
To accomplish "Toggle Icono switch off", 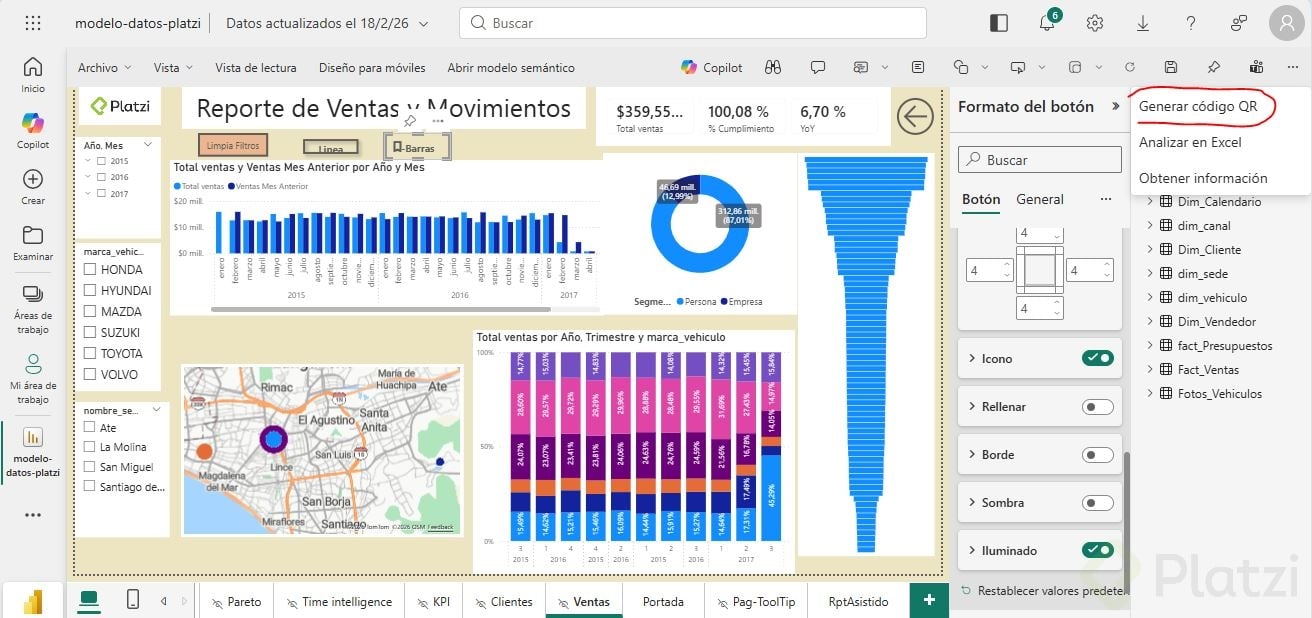I will coord(1098,358).
